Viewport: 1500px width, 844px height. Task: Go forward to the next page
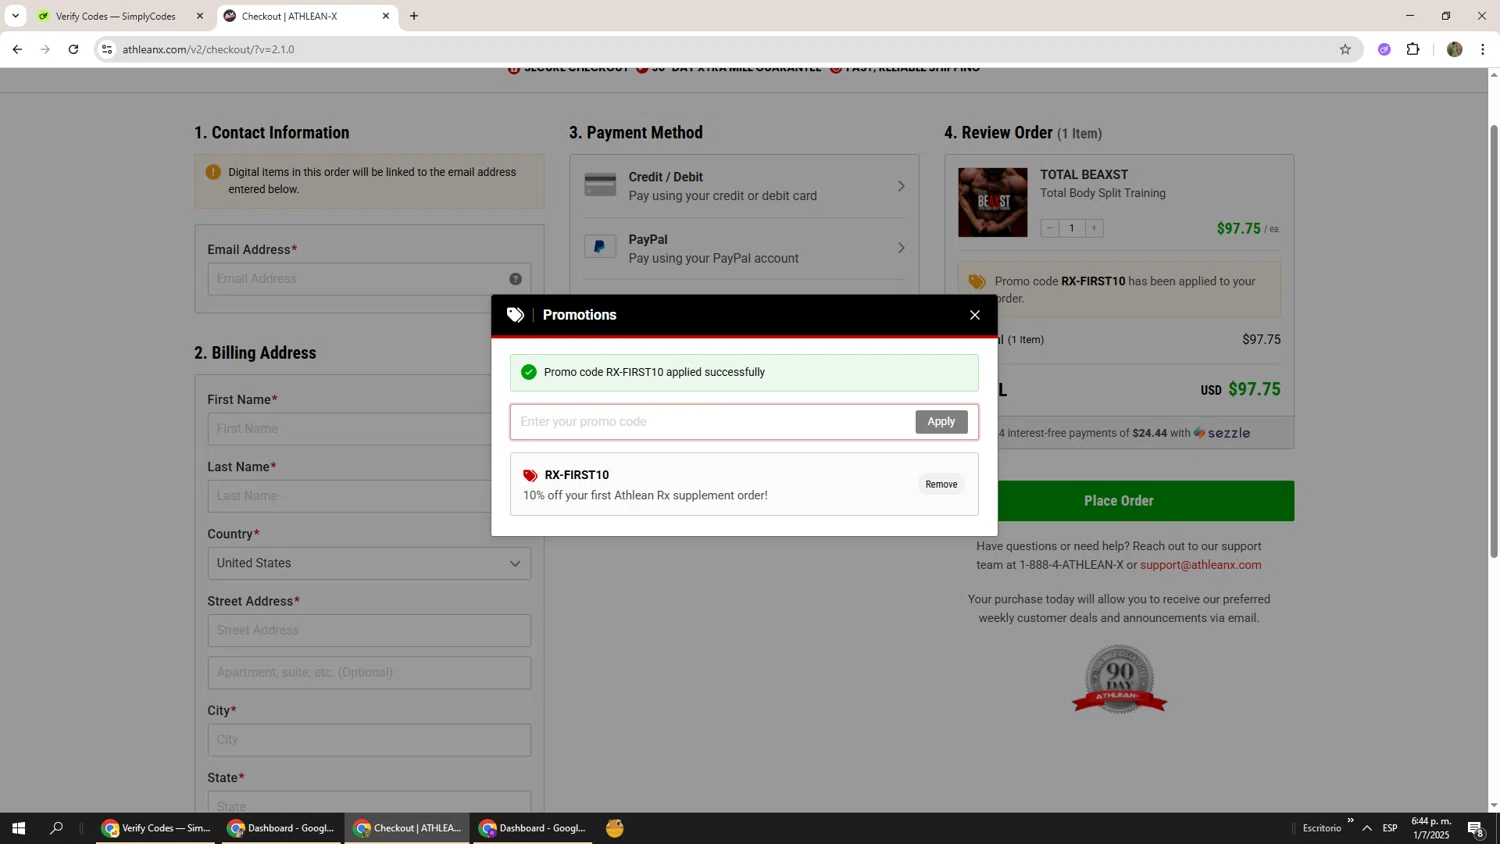tap(45, 49)
